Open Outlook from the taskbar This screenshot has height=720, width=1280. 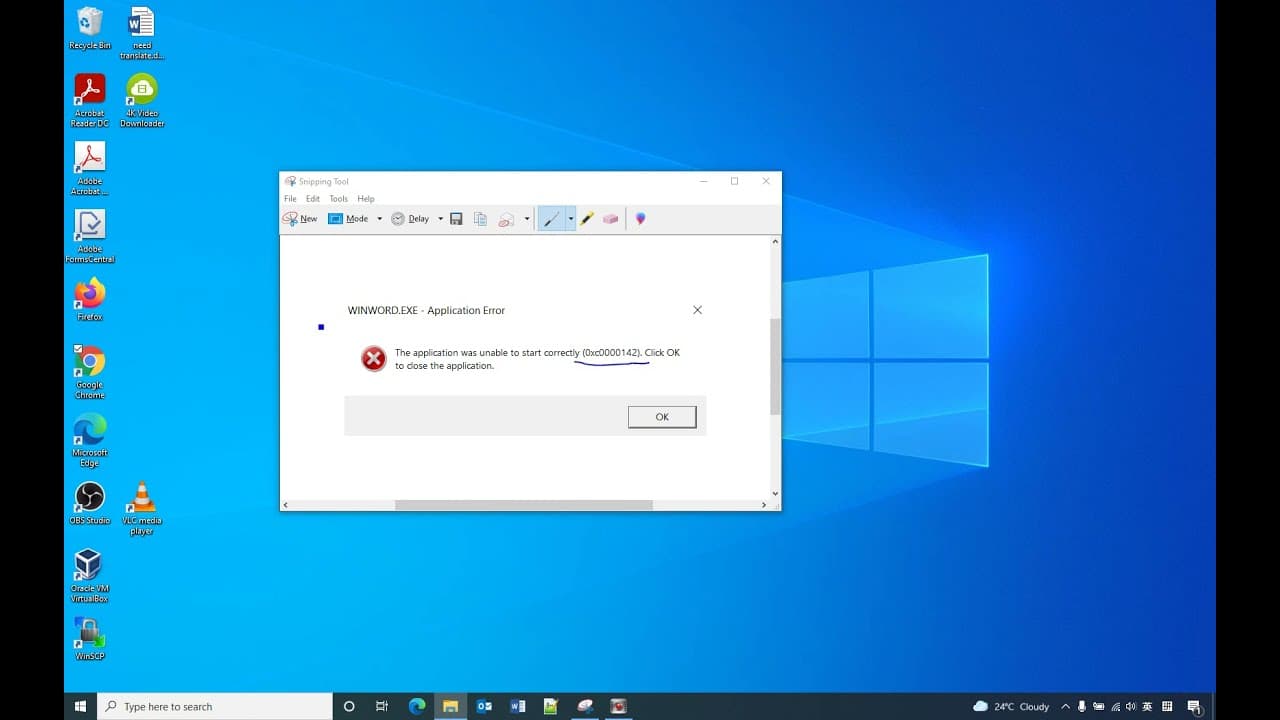[484, 706]
